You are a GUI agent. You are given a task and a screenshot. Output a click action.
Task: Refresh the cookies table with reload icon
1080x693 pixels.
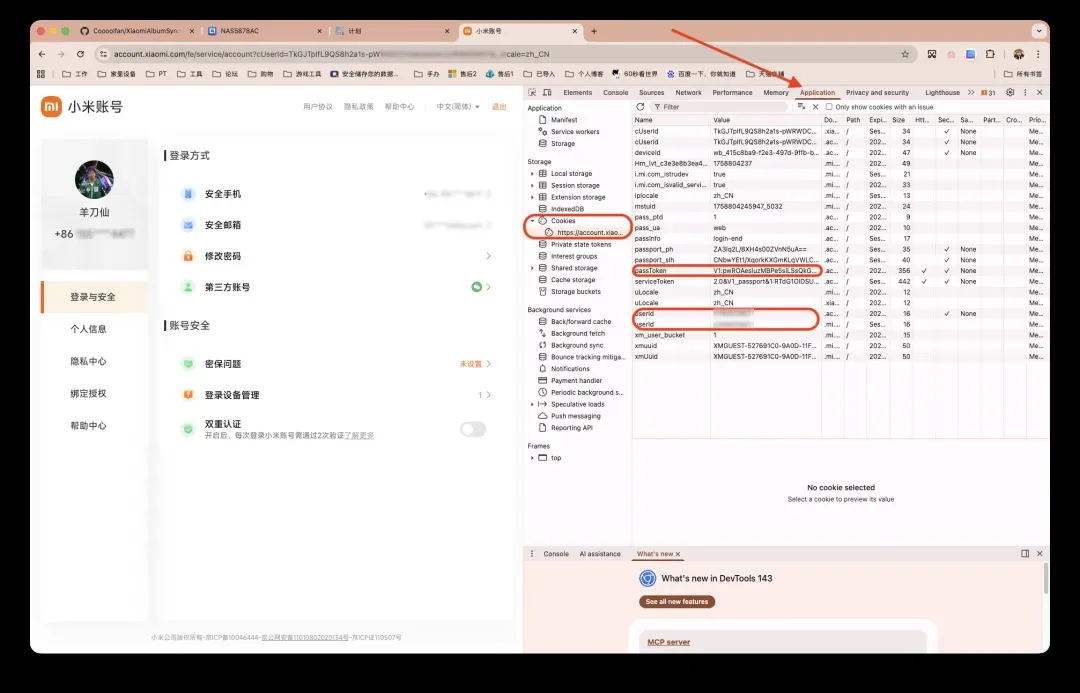tap(640, 107)
